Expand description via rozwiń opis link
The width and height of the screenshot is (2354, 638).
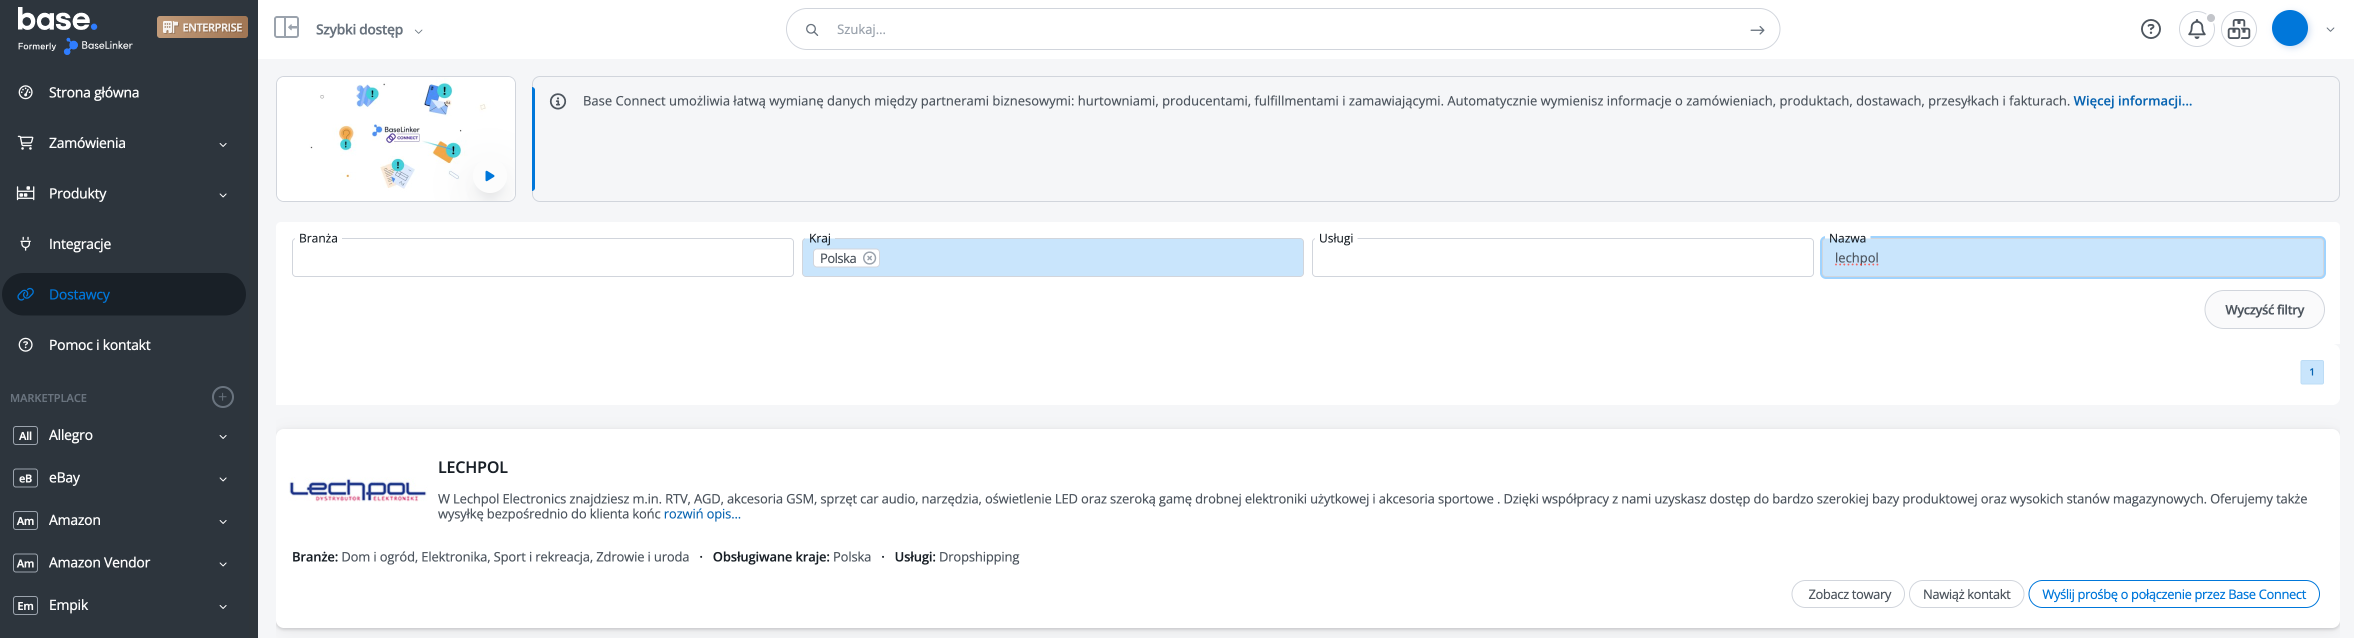[702, 514]
